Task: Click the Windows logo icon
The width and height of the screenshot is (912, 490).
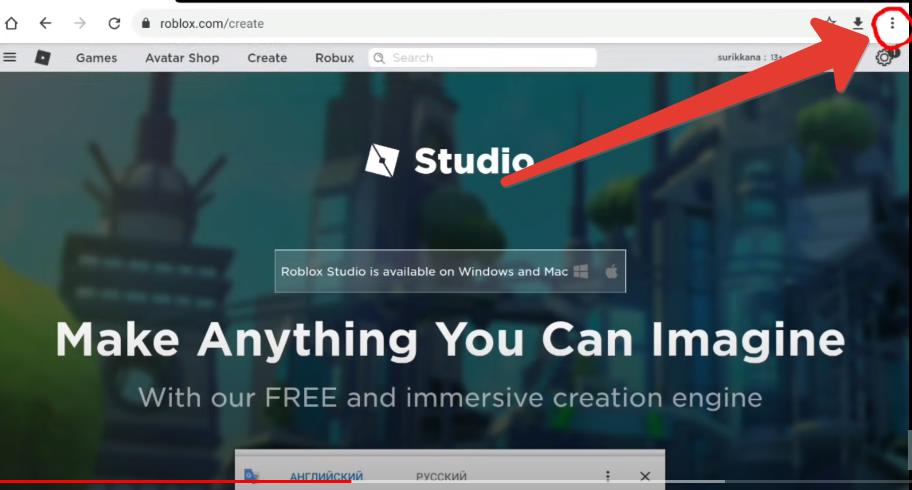Action: [580, 271]
